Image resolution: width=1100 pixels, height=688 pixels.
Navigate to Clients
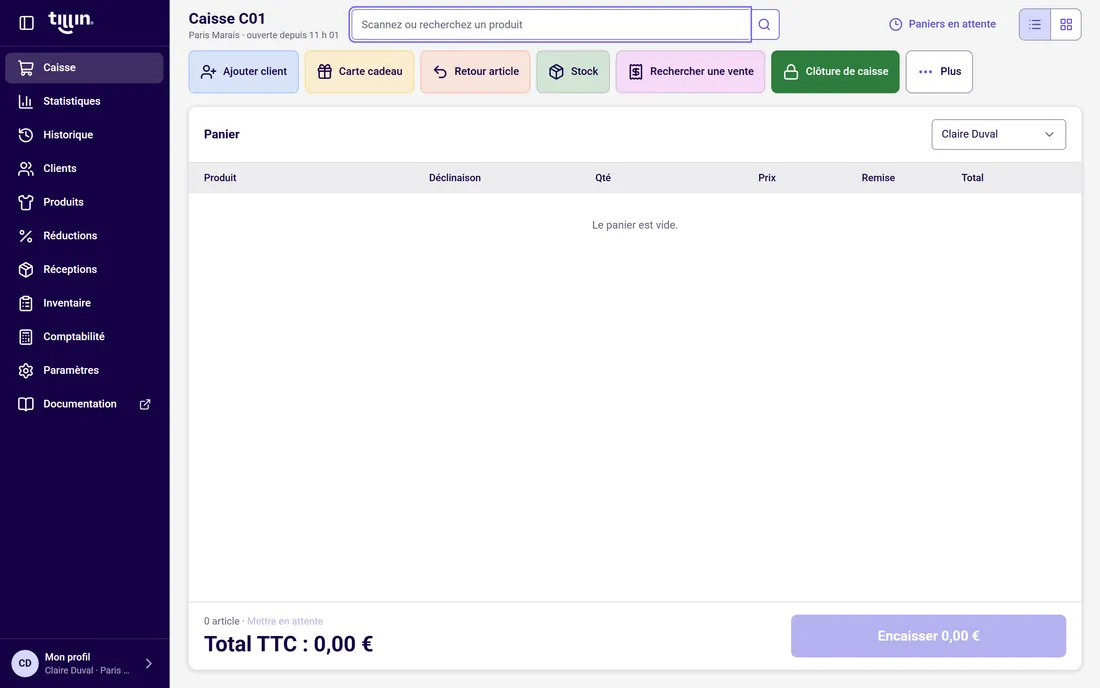(84, 169)
